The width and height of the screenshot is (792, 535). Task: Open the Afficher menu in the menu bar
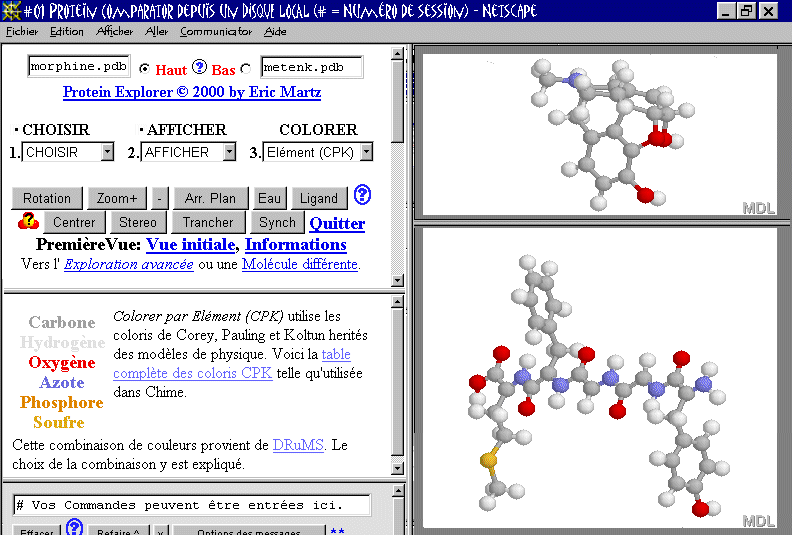(115, 31)
